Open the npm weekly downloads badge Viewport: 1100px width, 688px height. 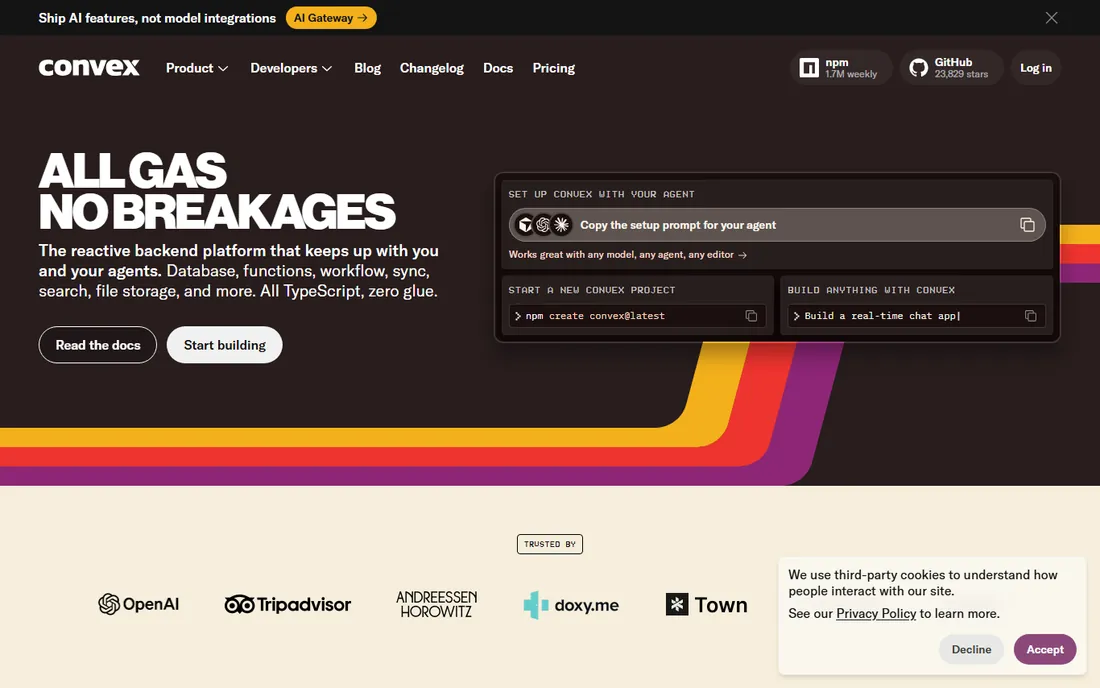840,68
